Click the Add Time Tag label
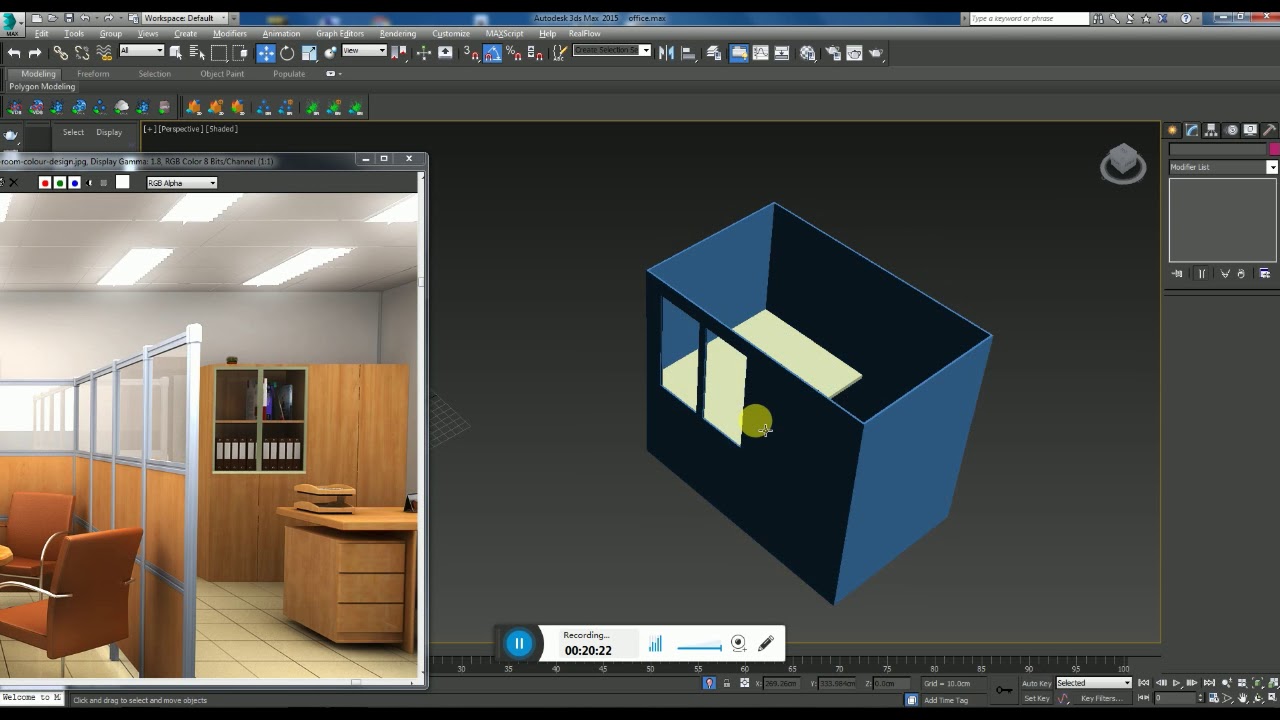This screenshot has width=1280, height=720. click(x=946, y=700)
